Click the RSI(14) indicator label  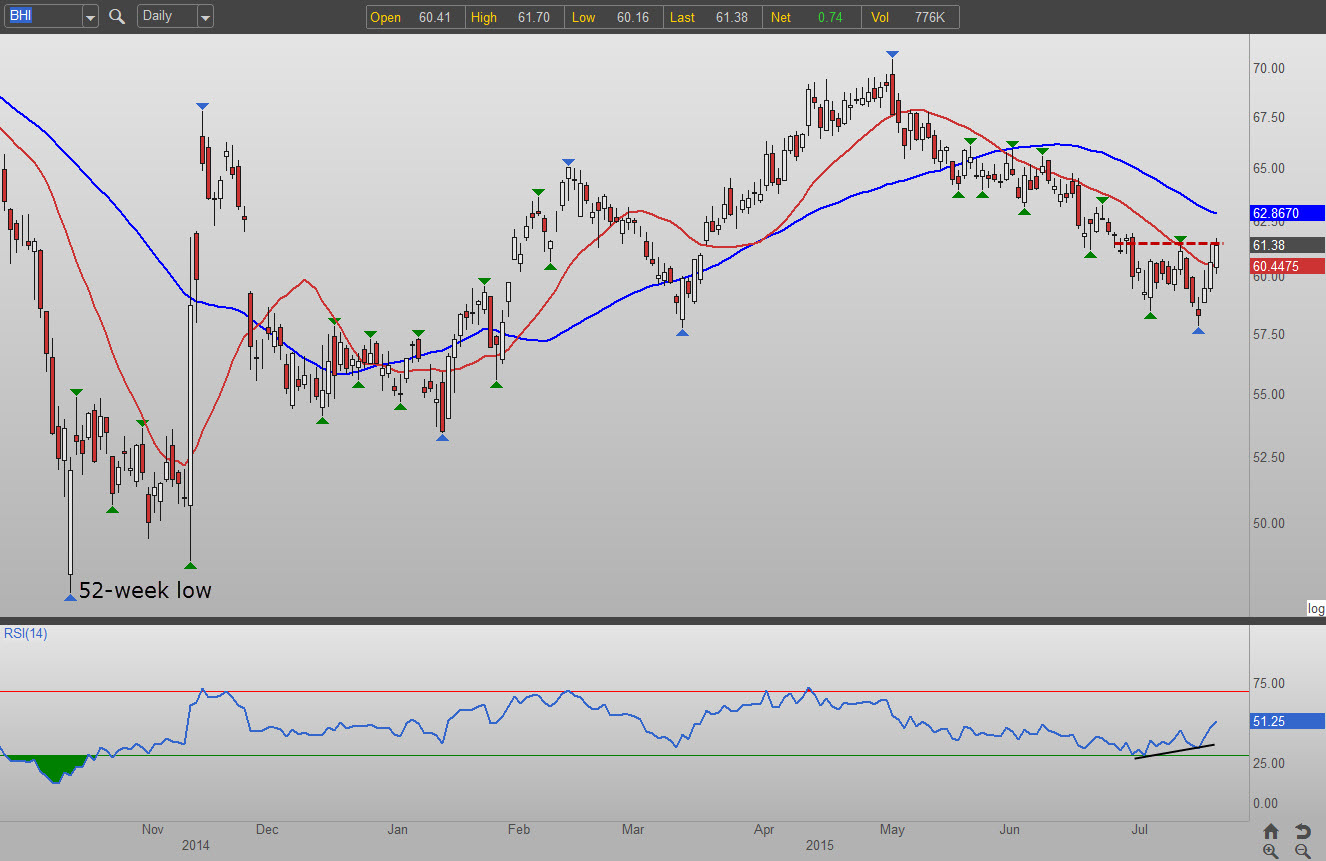pyautogui.click(x=25, y=633)
